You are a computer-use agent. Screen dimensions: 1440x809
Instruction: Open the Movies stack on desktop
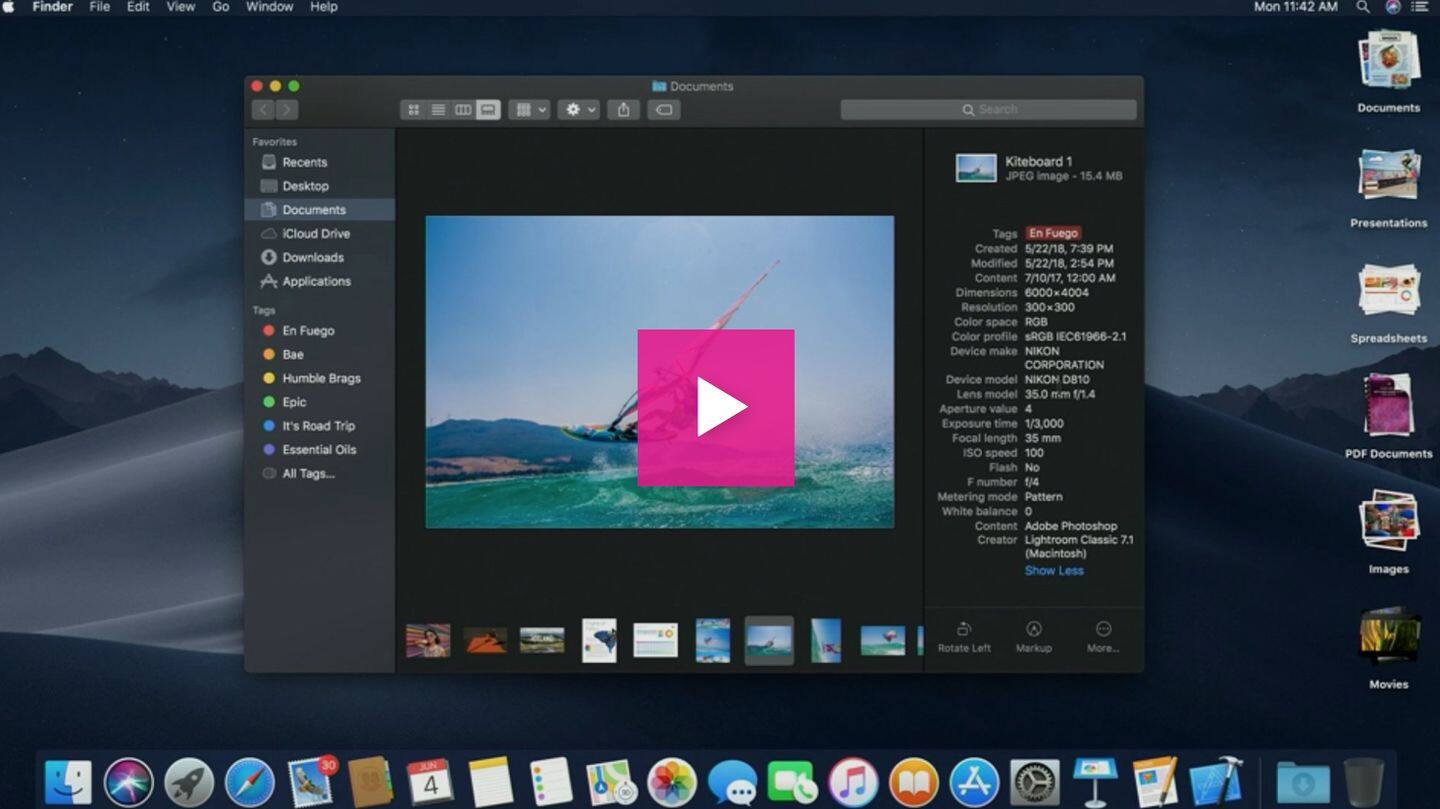(1388, 648)
